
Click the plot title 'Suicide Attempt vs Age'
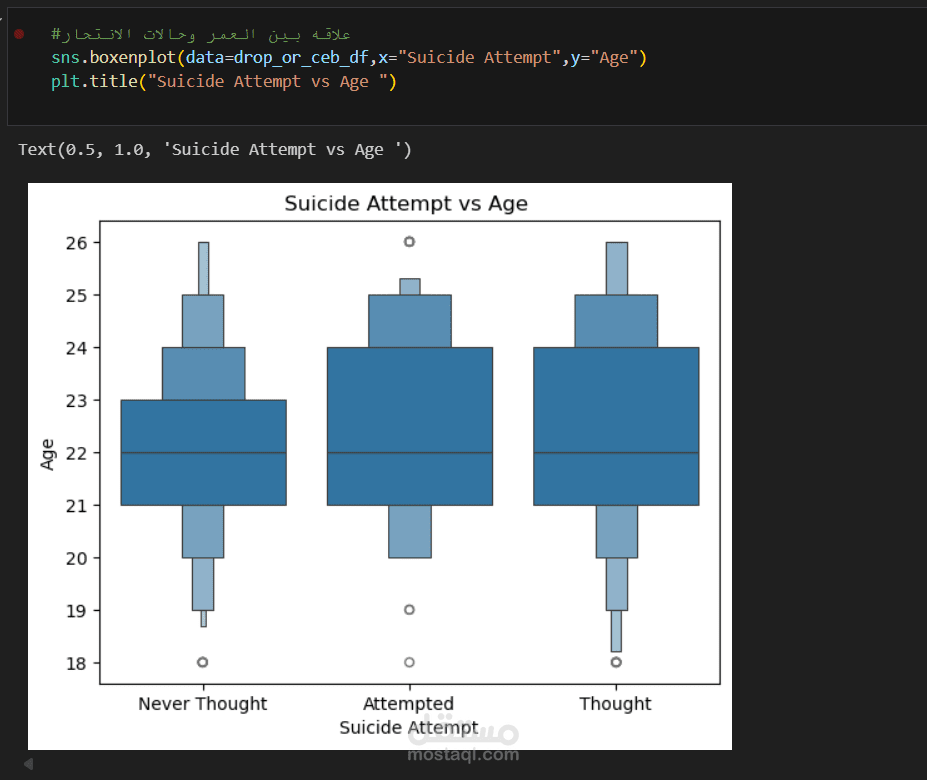pyautogui.click(x=406, y=204)
